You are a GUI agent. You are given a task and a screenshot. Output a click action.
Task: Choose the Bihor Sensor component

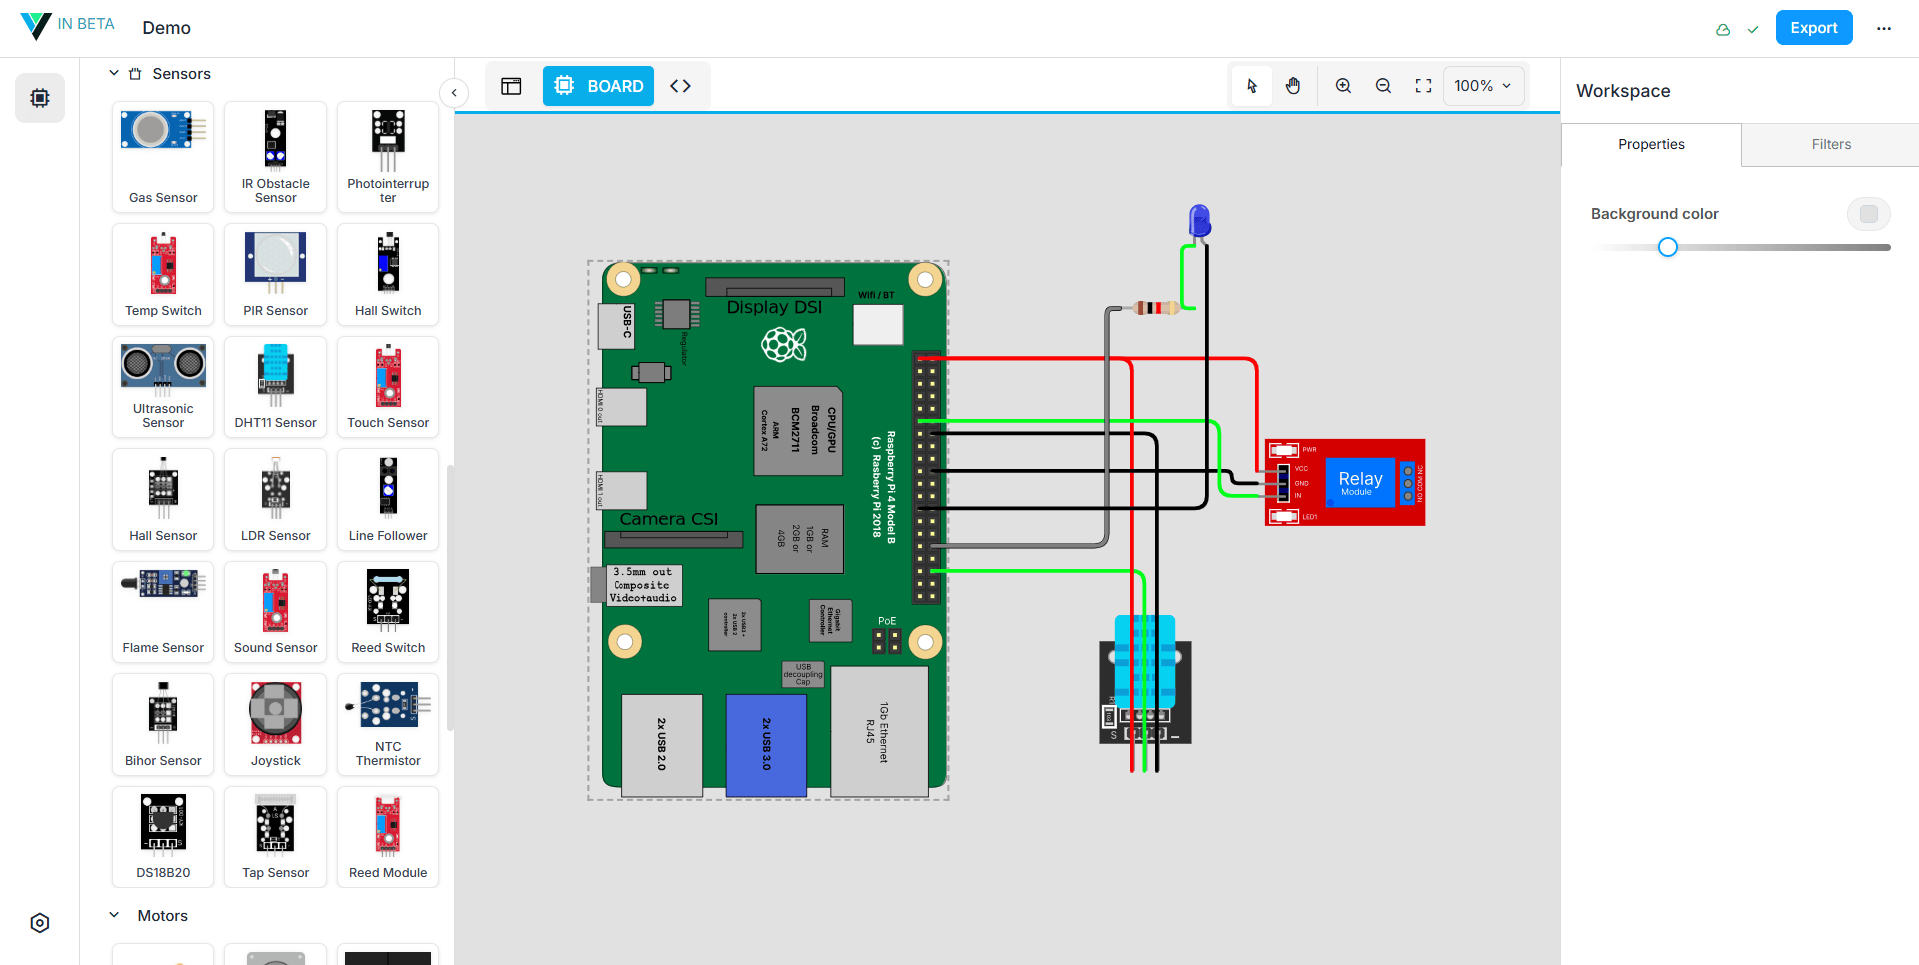click(163, 724)
